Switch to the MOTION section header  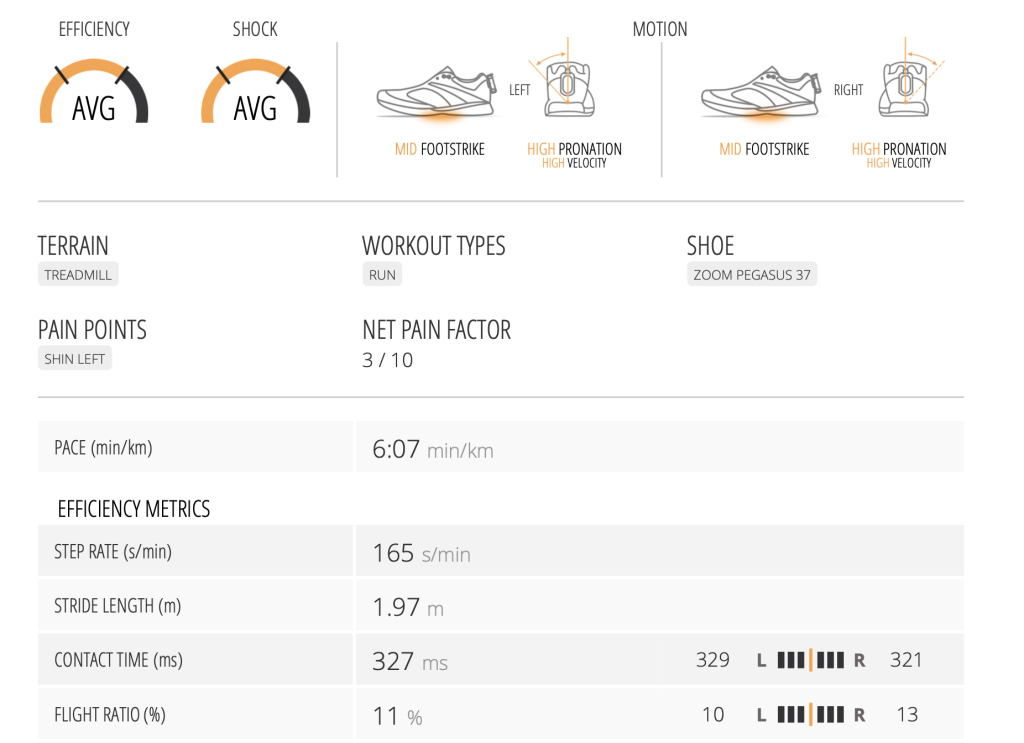coord(660,29)
